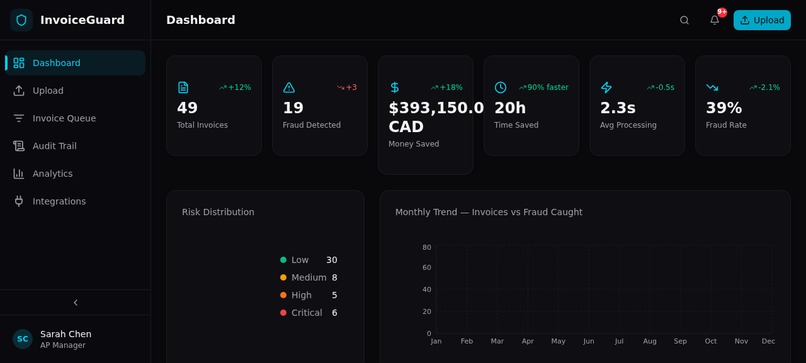Image resolution: width=806 pixels, height=363 pixels.
Task: Click the Fraud Rate trending-down icon
Action: point(712,87)
